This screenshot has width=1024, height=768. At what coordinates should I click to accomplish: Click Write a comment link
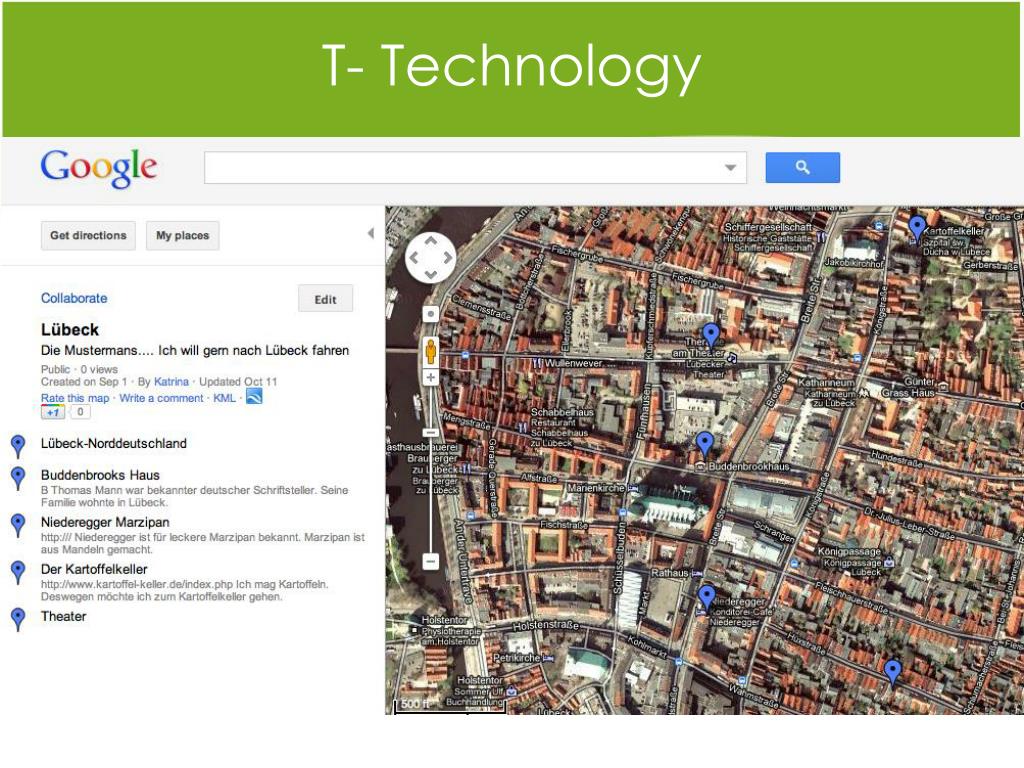[161, 398]
